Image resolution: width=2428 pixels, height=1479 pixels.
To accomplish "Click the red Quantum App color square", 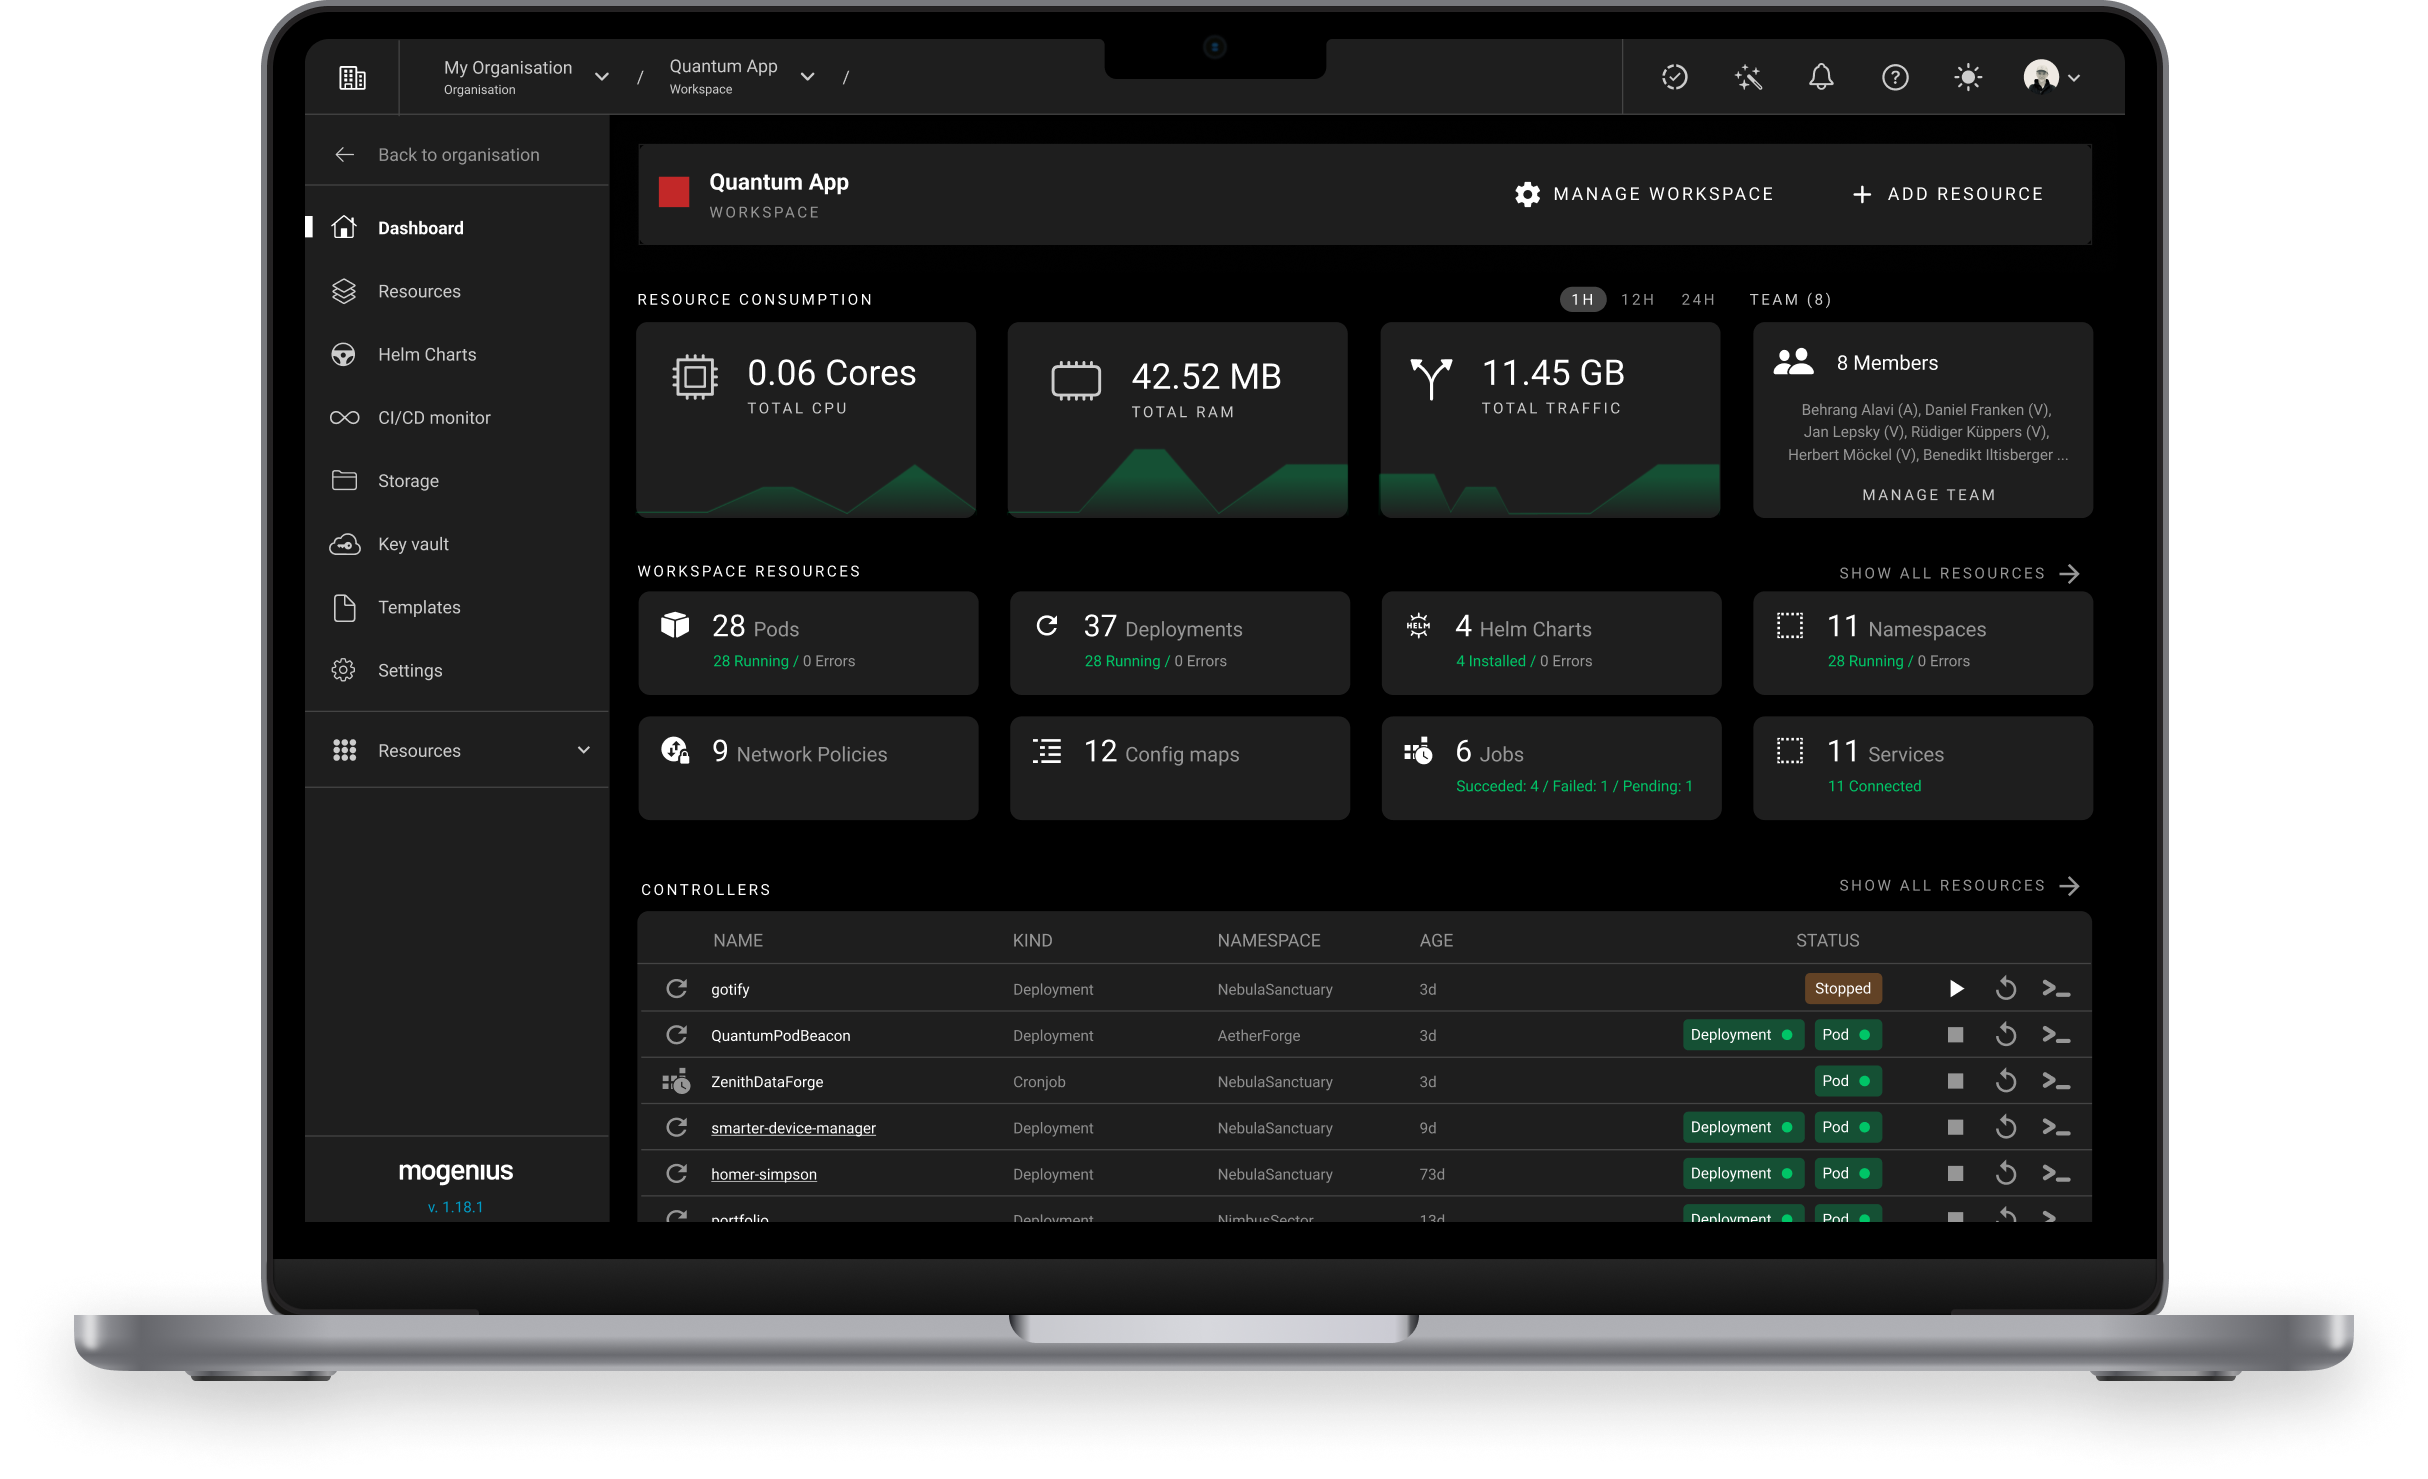I will pyautogui.click(x=674, y=192).
